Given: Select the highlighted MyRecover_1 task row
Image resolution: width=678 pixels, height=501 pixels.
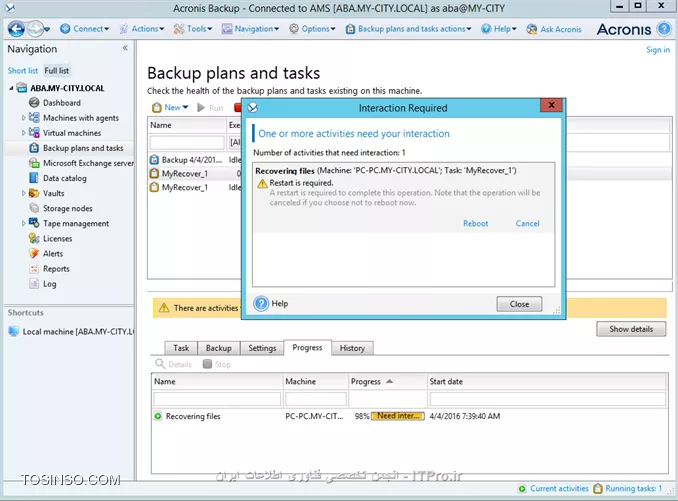Looking at the screenshot, I should pyautogui.click(x=195, y=174).
